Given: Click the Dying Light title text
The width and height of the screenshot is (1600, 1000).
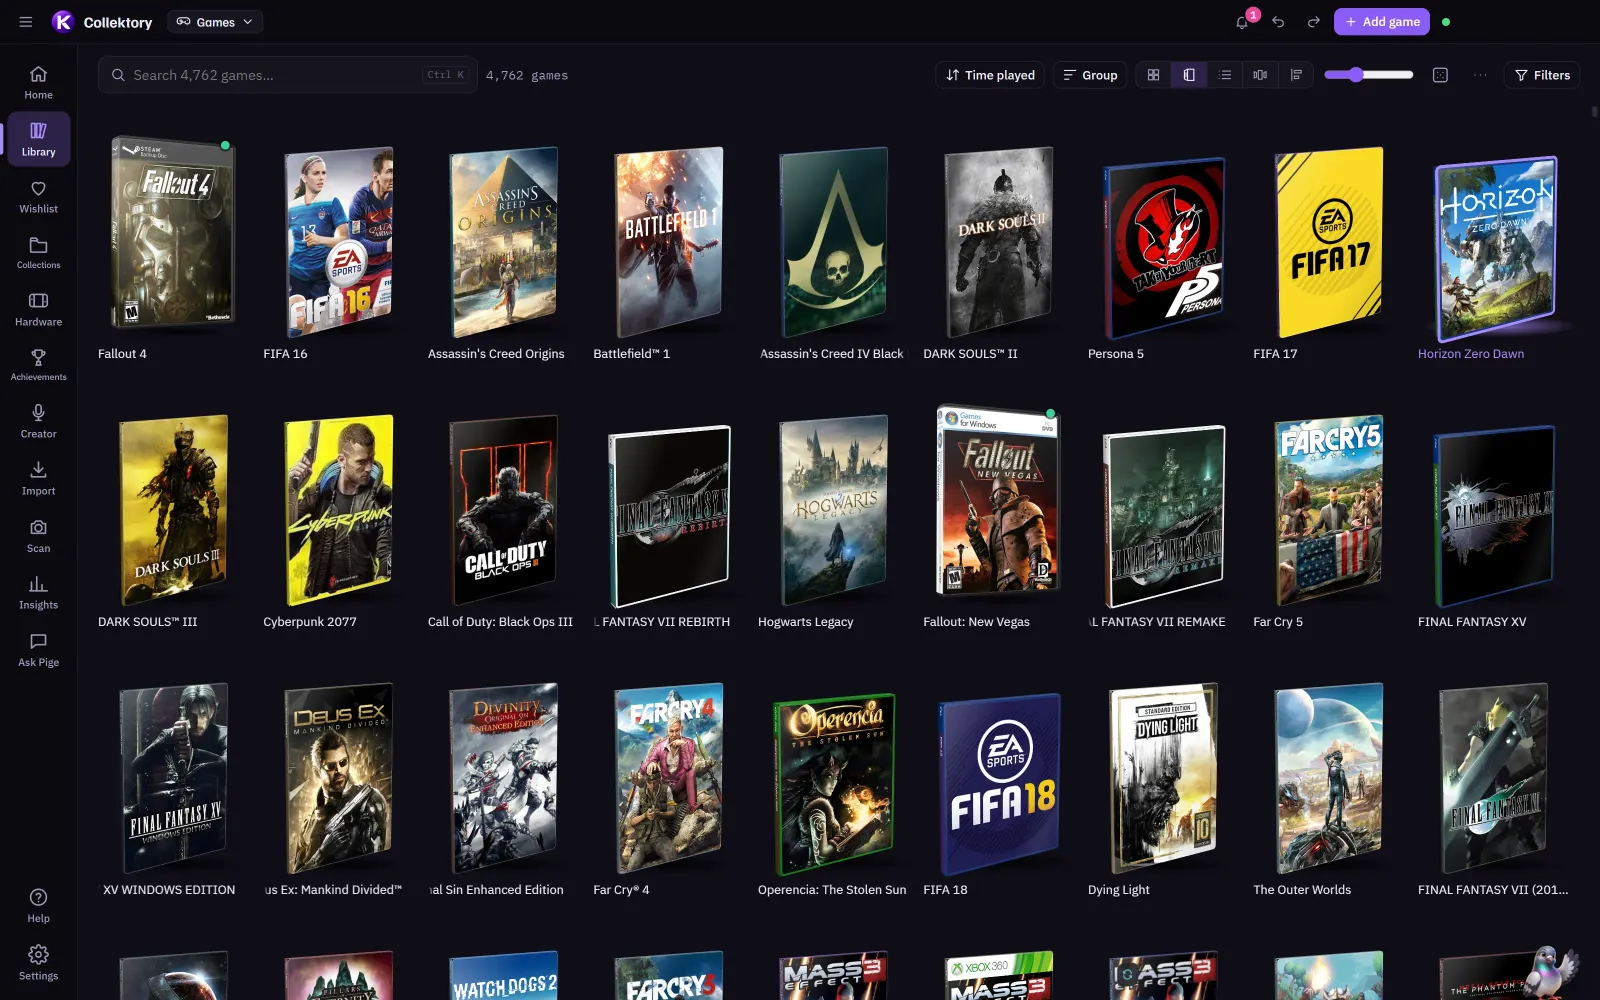Looking at the screenshot, I should point(1119,890).
